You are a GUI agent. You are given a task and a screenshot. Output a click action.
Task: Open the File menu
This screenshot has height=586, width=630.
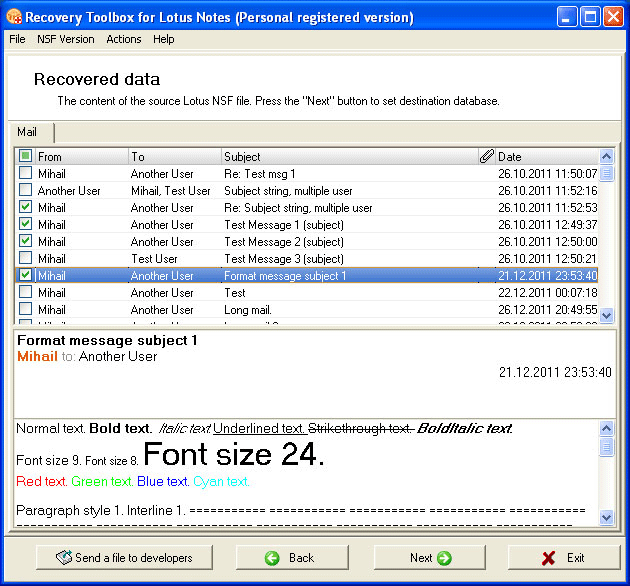[x=17, y=39]
